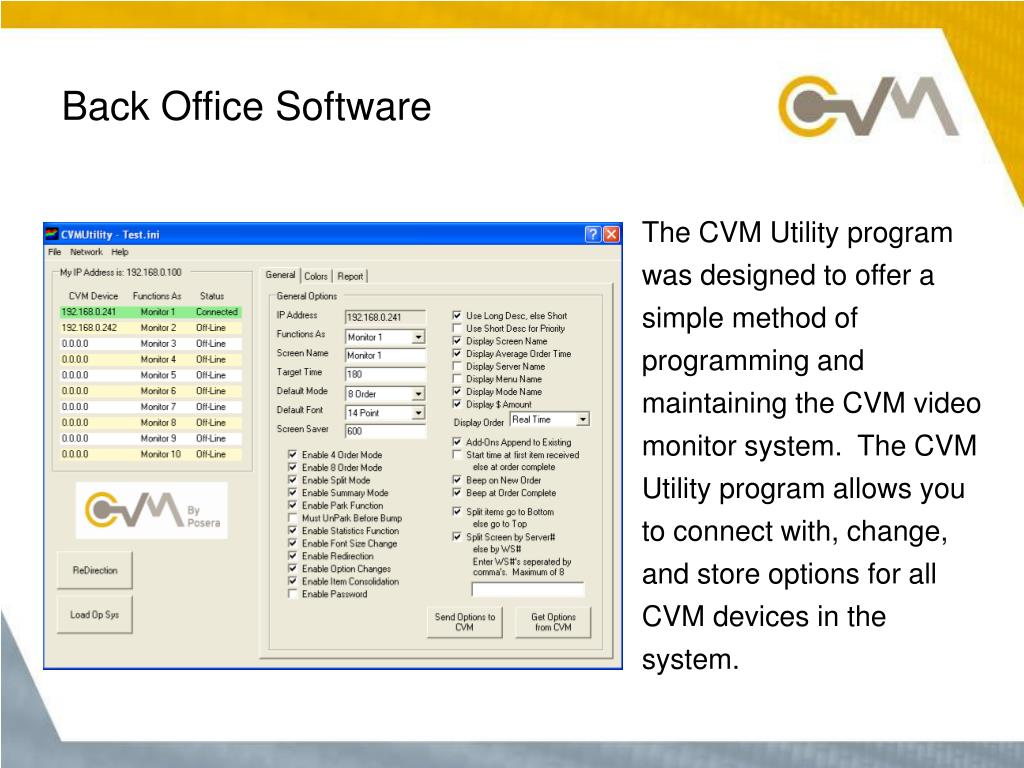1024x768 pixels.
Task: Select the Monitor 5 device row
Action: pos(151,376)
